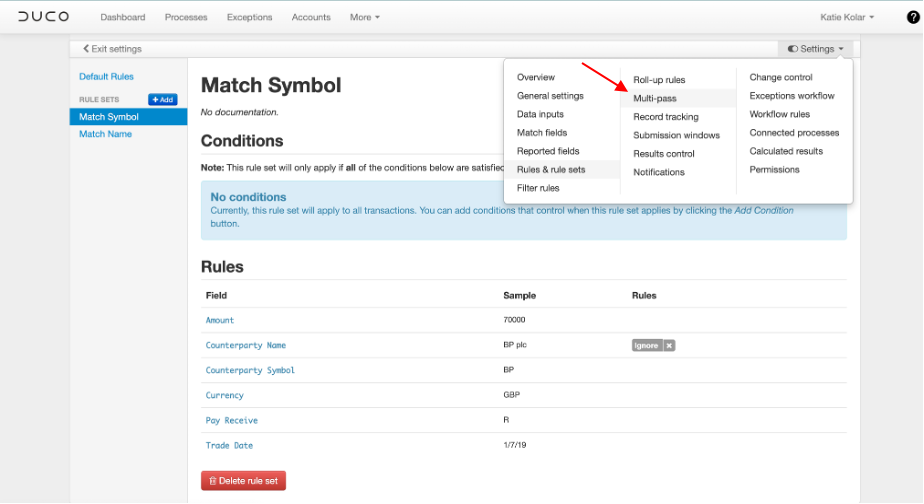Image resolution: width=924 pixels, height=504 pixels.
Task: Select the Match Name rule set
Action: [105, 134]
